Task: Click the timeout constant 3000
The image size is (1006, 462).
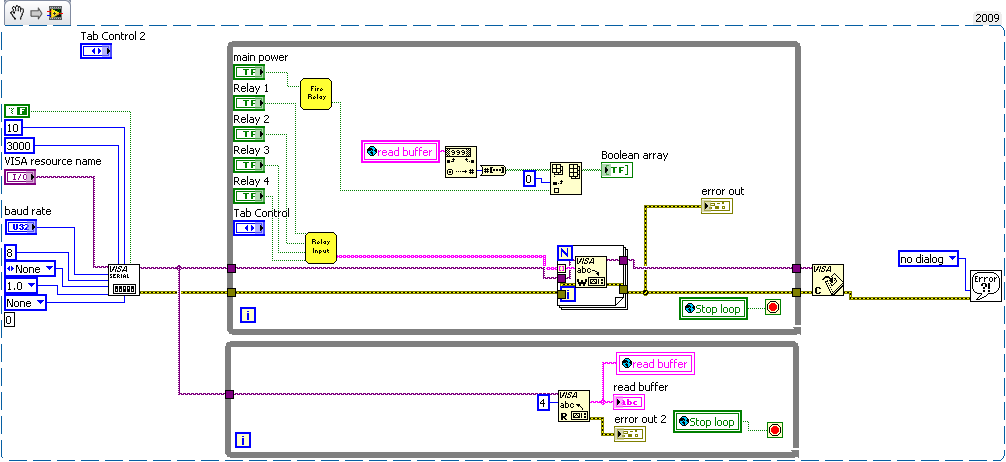Action: click(19, 145)
